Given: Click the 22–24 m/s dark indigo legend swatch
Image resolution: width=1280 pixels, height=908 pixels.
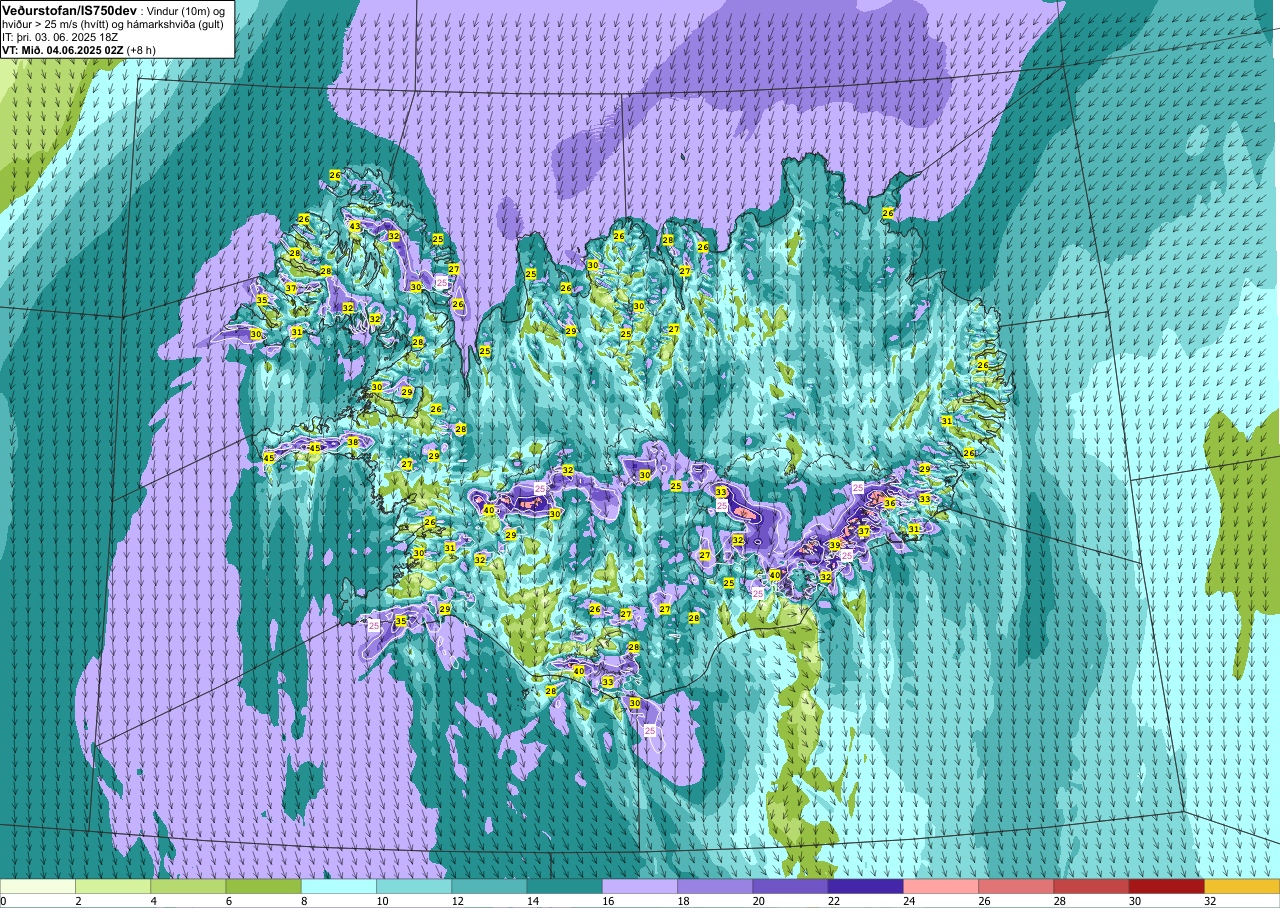Looking at the screenshot, I should [865, 886].
